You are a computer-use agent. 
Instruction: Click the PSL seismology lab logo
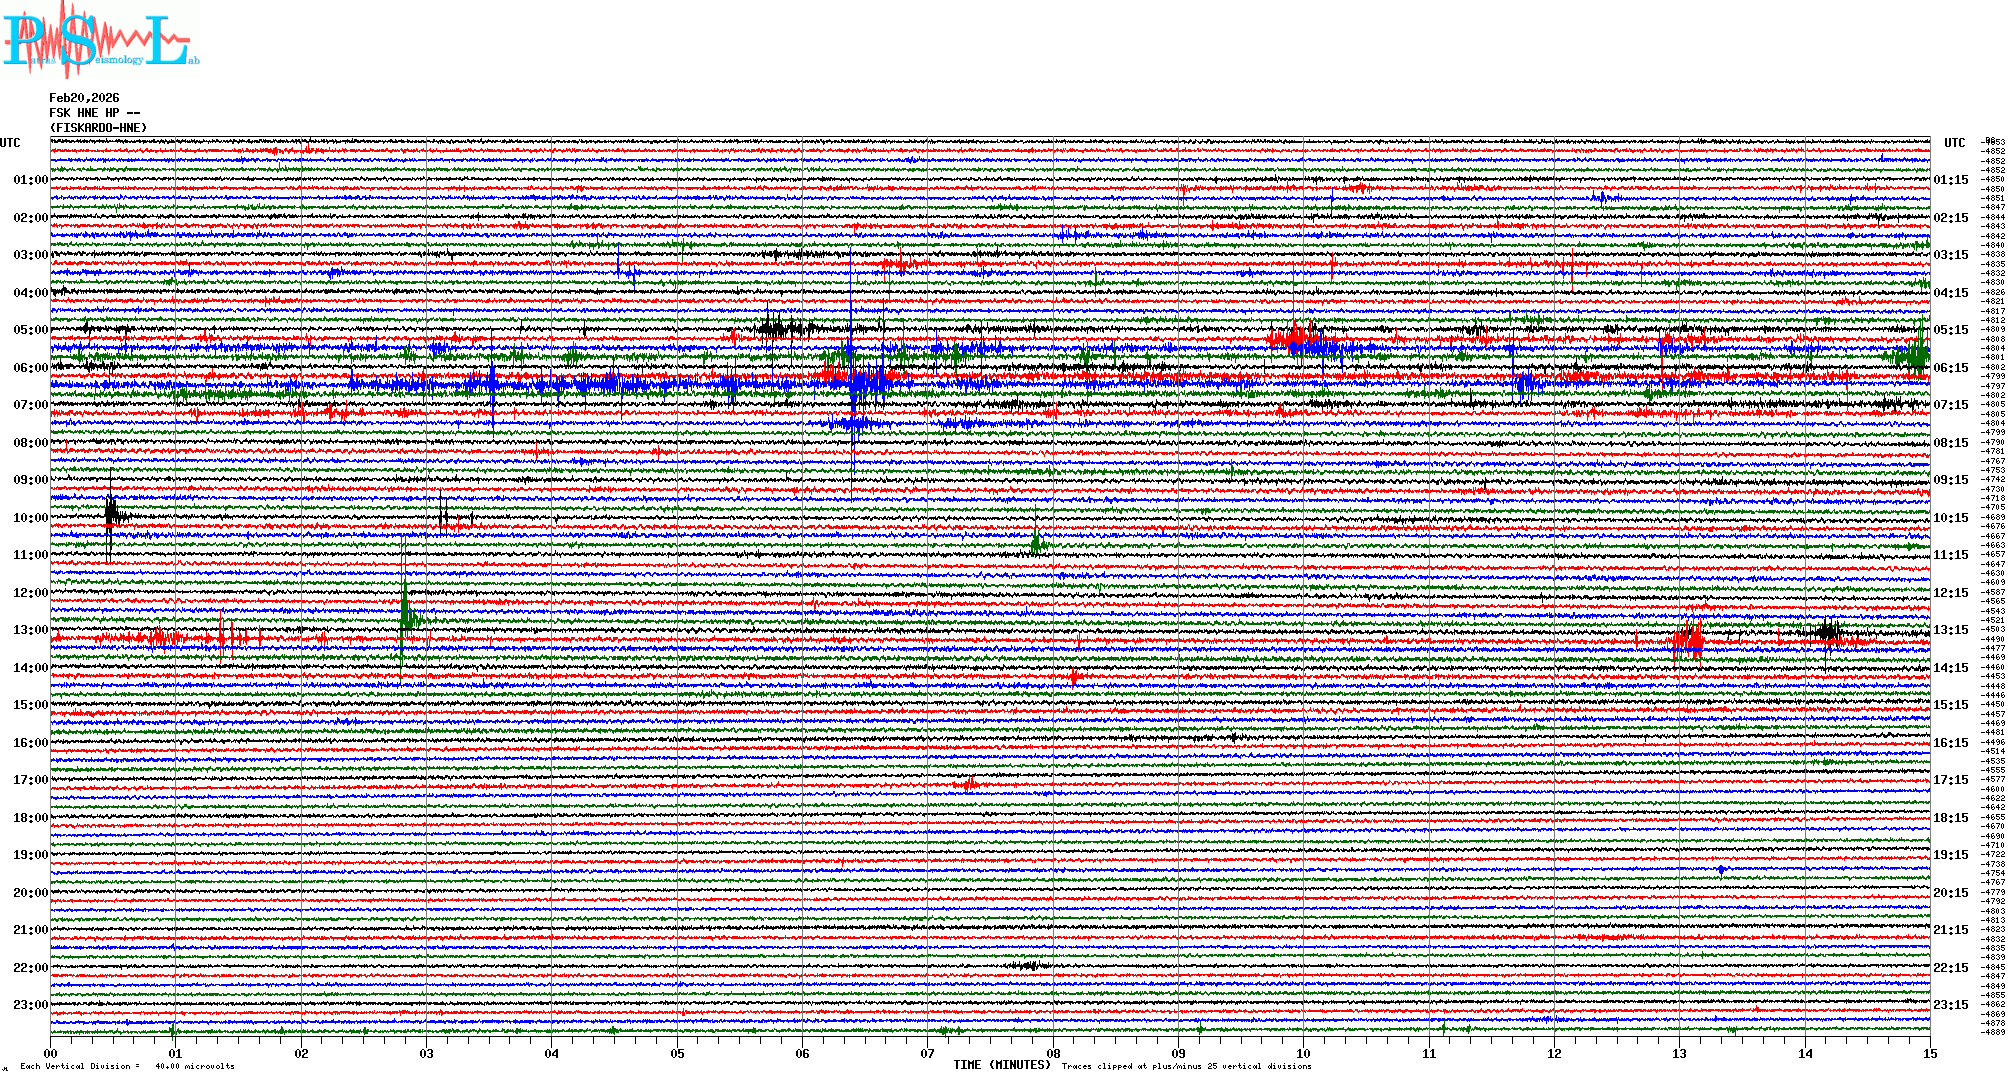click(x=100, y=40)
